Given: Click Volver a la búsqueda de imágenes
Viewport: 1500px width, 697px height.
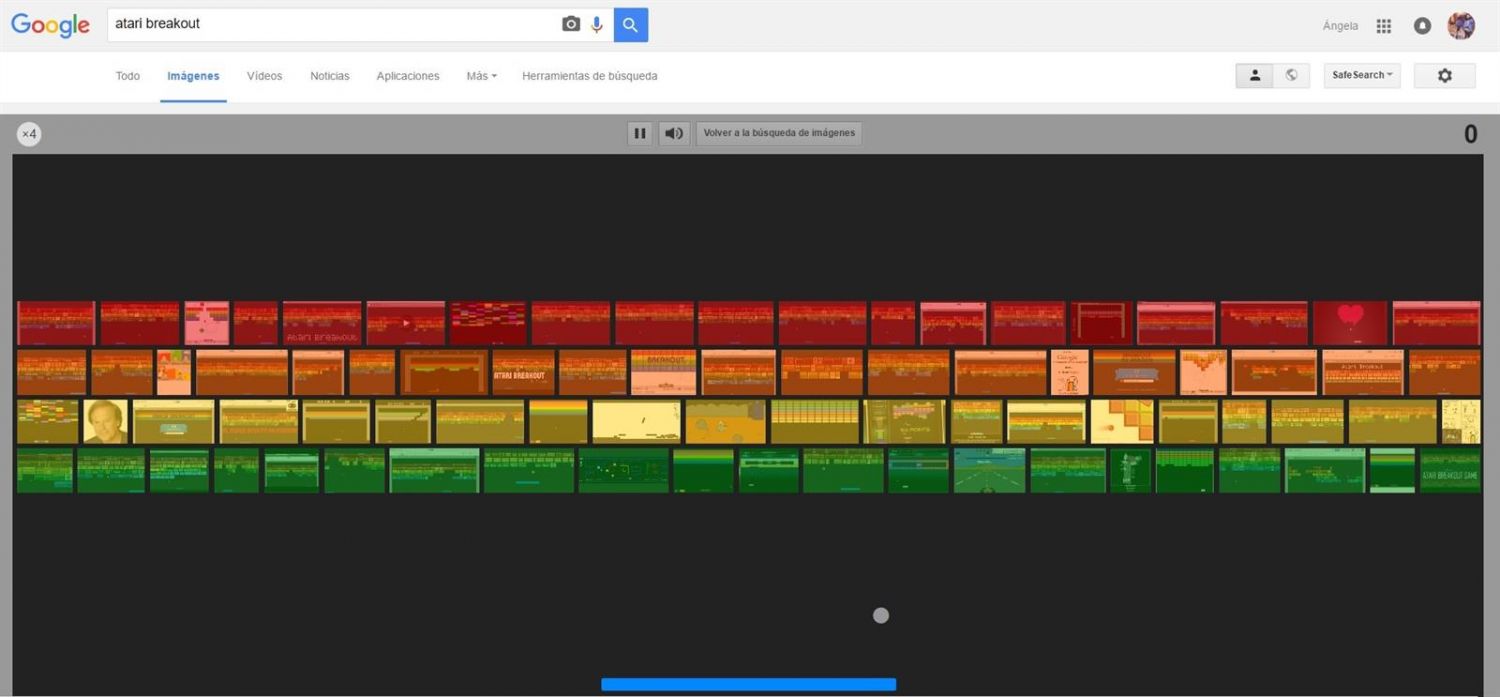Looking at the screenshot, I should point(779,133).
